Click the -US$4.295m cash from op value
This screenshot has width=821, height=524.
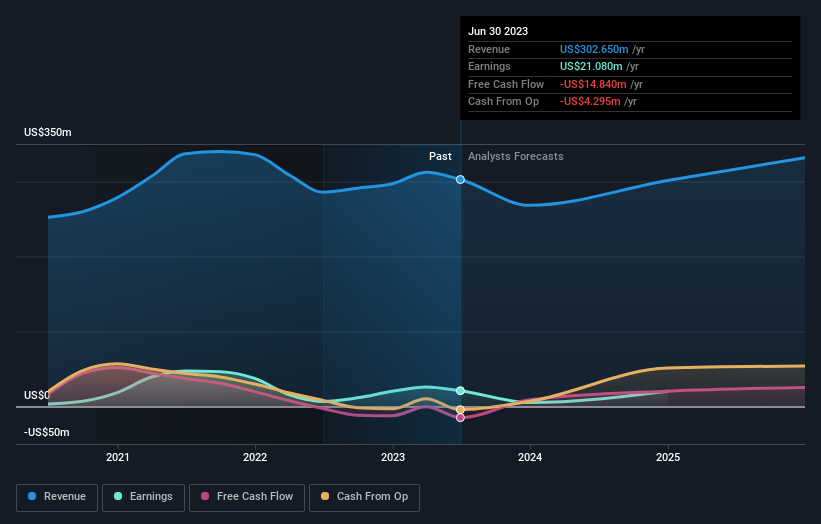coord(590,102)
